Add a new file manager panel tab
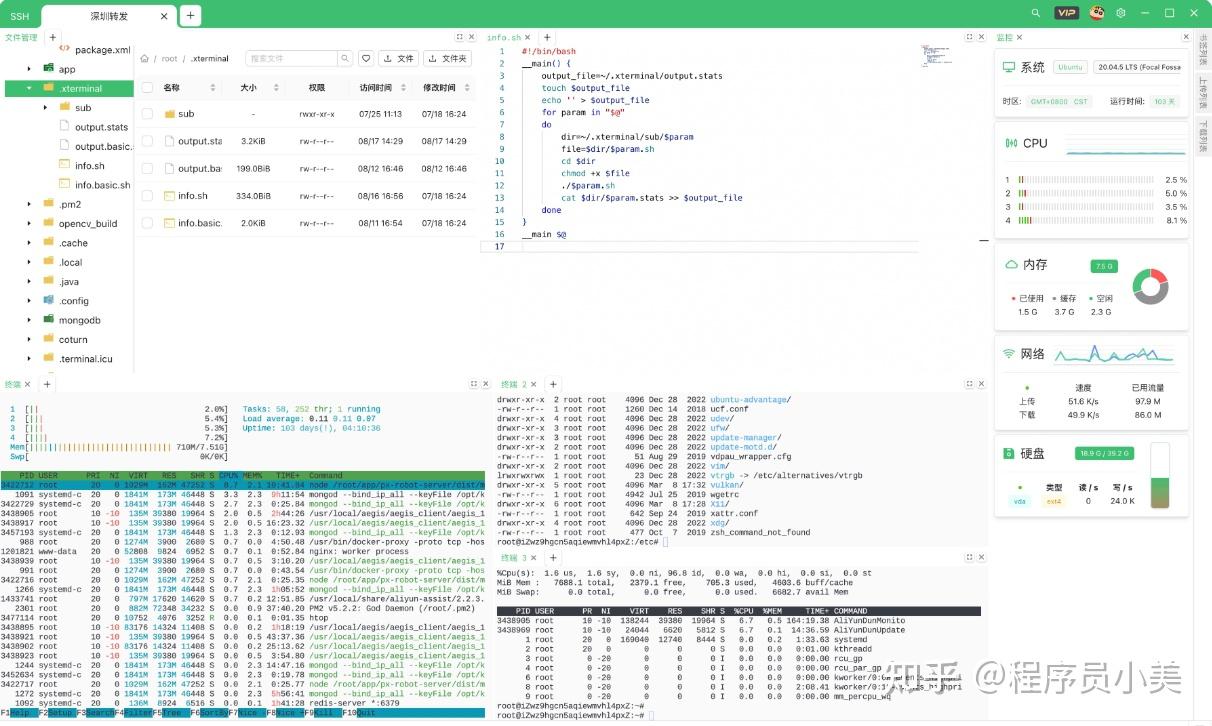The width and height of the screenshot is (1212, 726). [53, 37]
